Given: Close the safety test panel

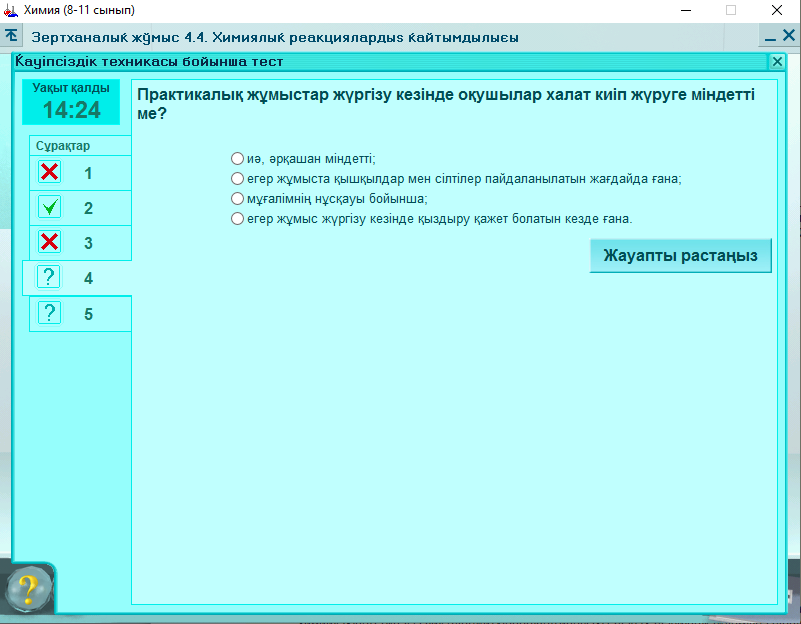Looking at the screenshot, I should point(777,62).
